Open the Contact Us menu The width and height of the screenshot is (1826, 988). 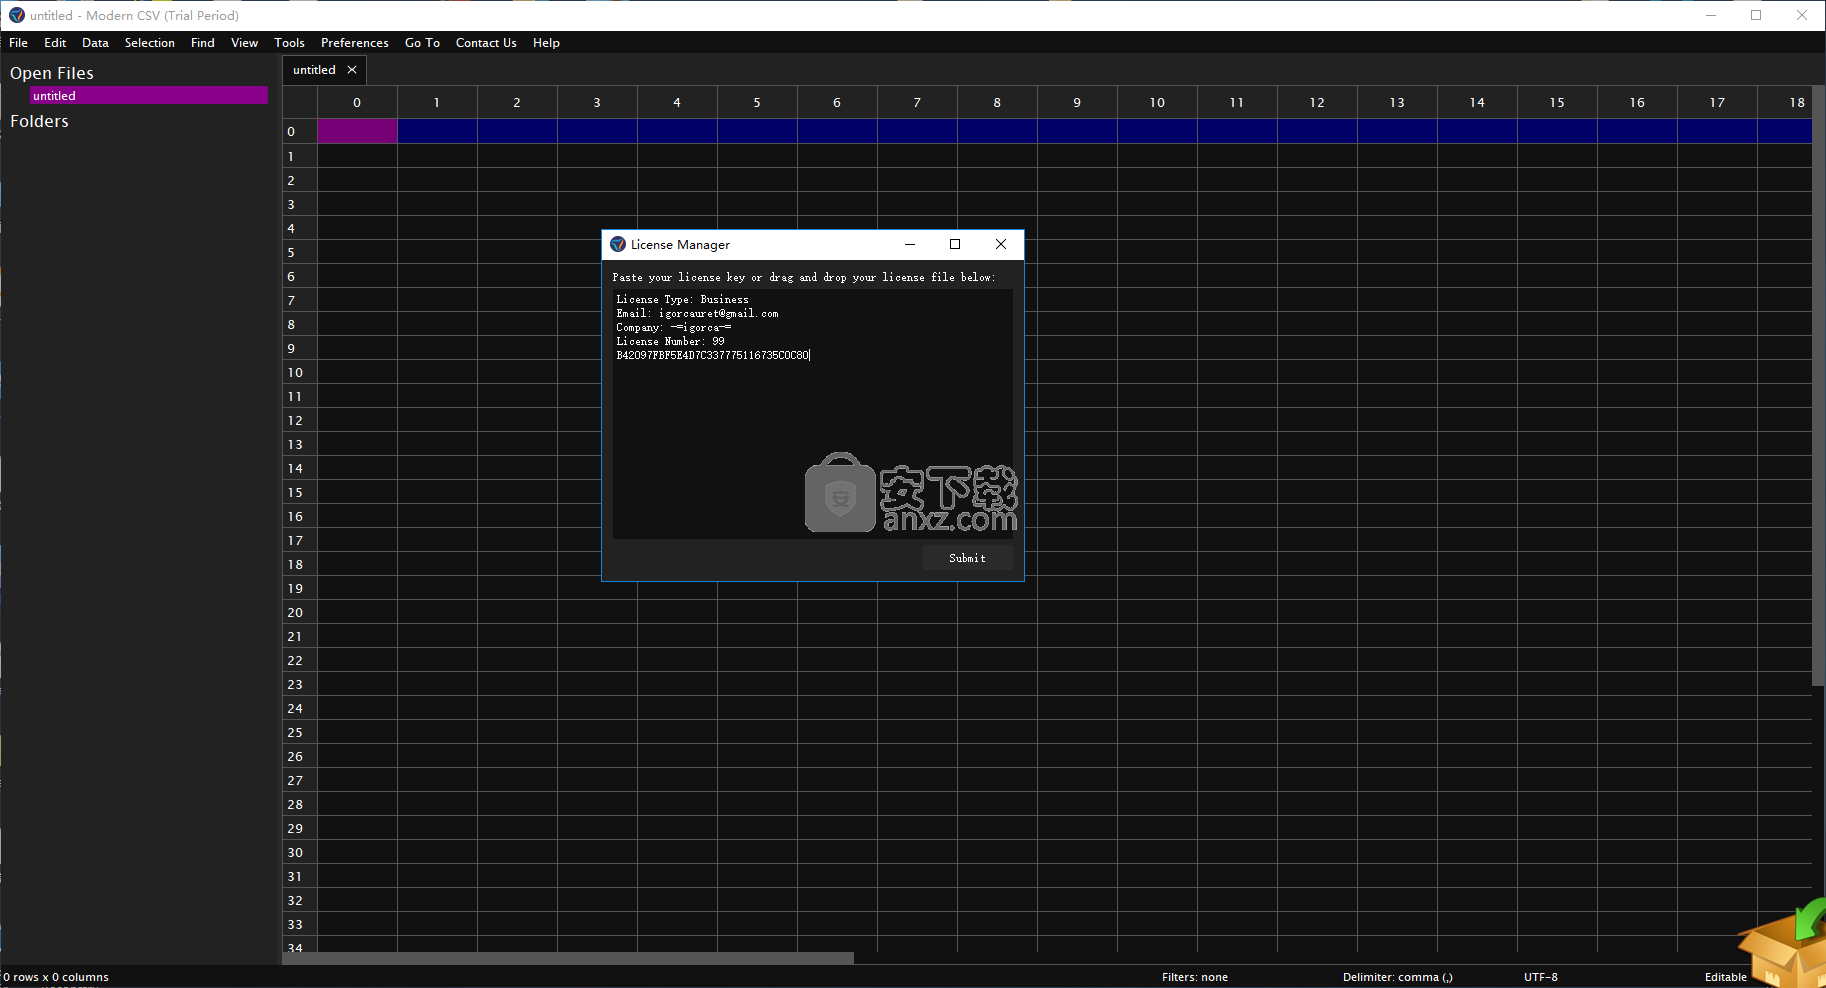pos(486,43)
